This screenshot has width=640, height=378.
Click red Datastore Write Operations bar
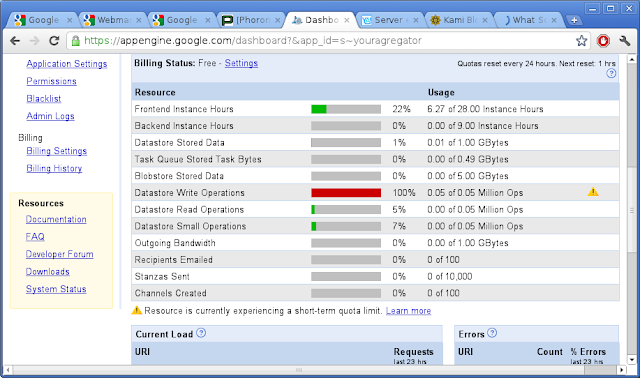point(346,193)
